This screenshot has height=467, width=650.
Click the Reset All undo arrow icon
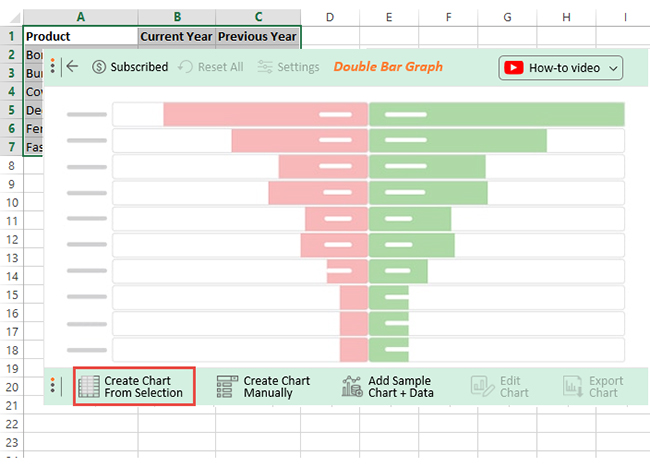[185, 67]
